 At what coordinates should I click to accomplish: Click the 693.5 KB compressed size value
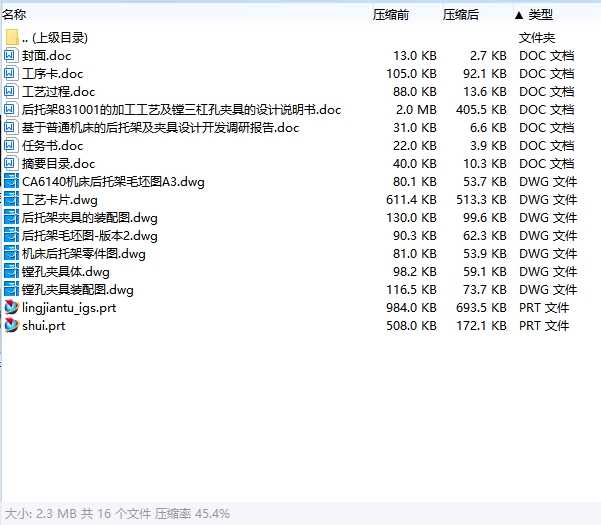pos(481,308)
